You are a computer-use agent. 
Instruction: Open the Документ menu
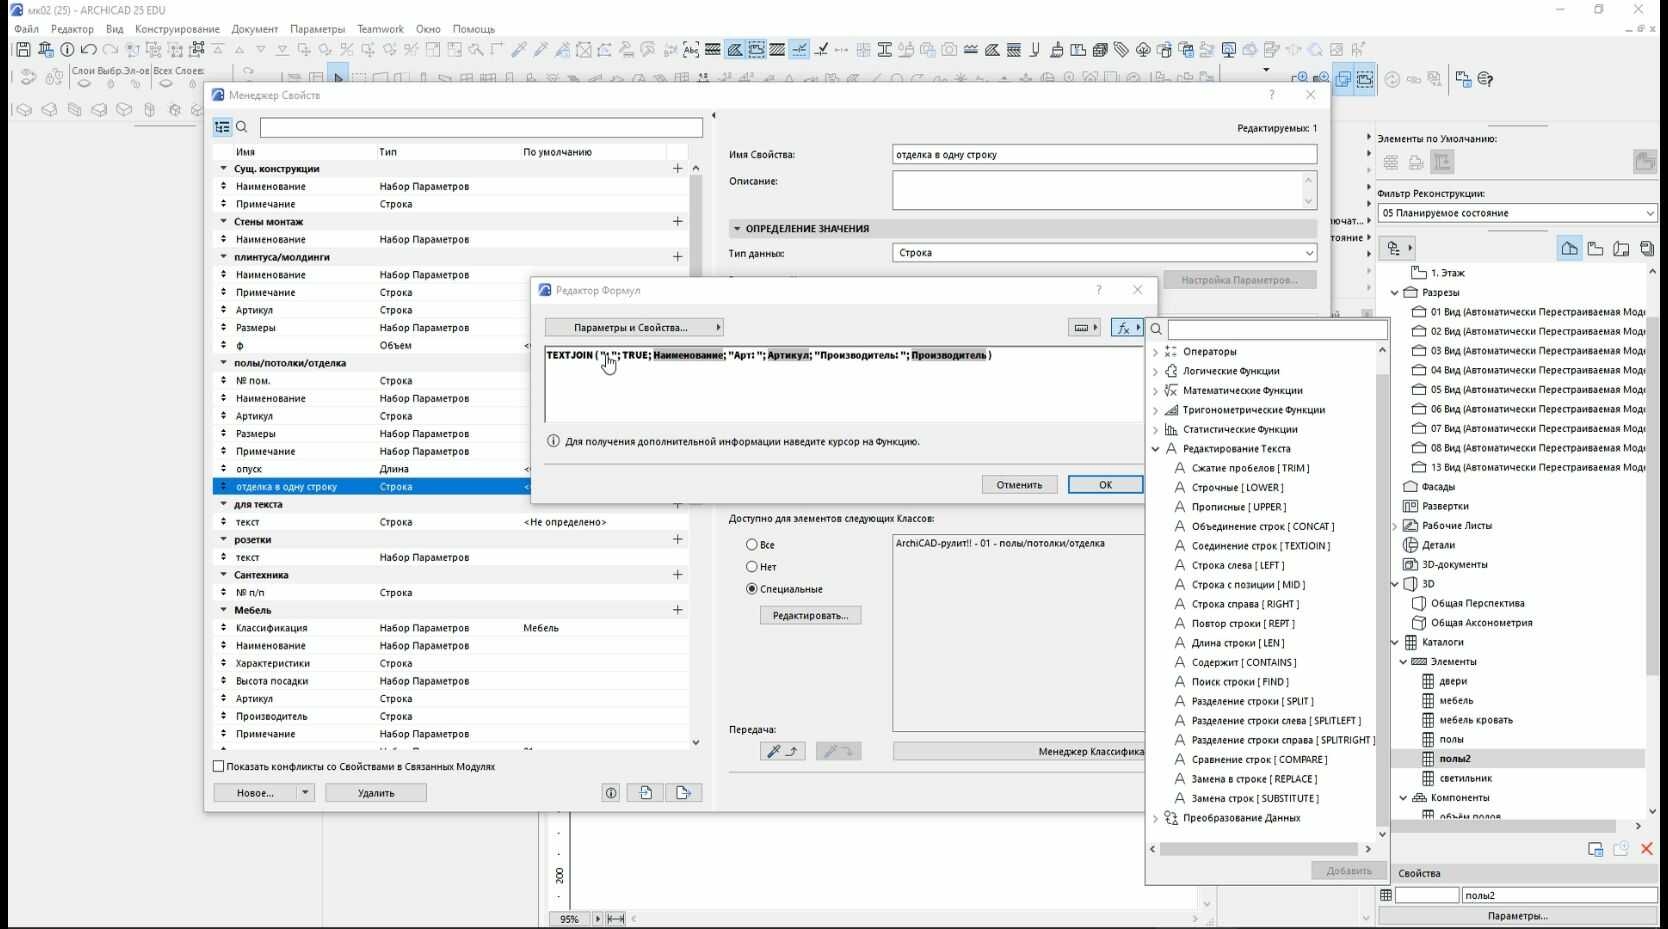click(255, 29)
